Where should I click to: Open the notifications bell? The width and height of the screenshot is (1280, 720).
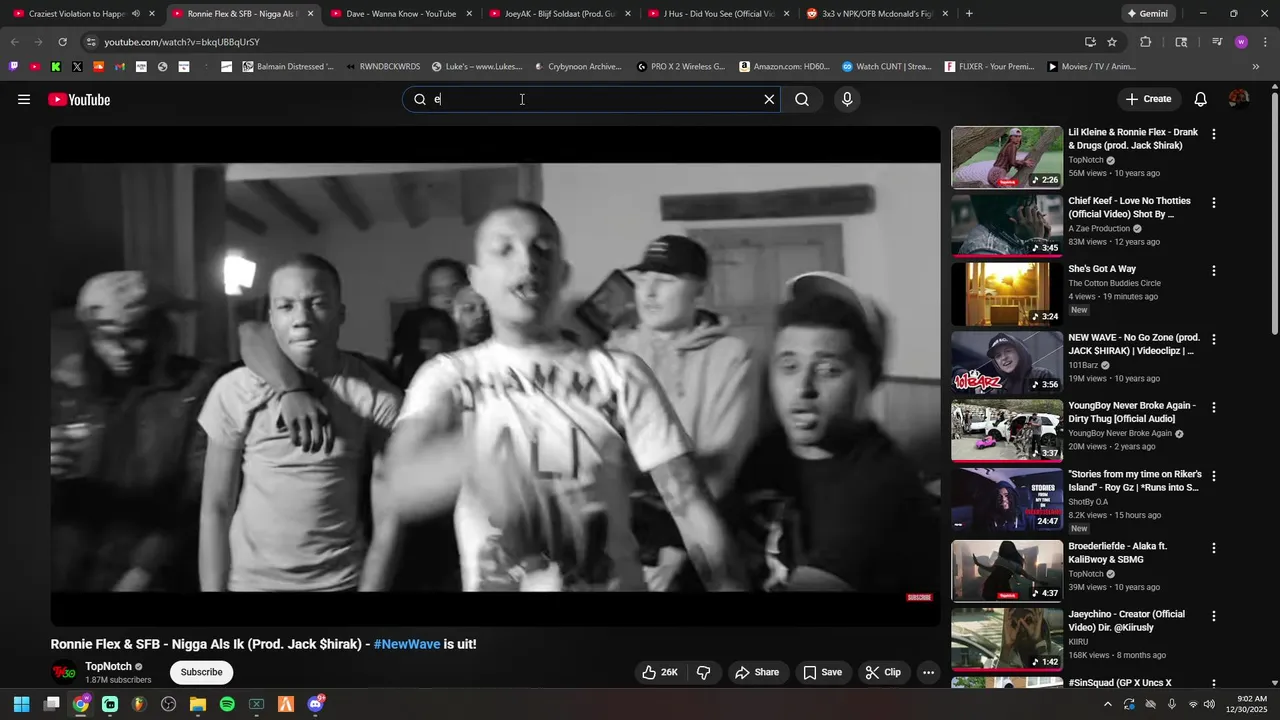pos(1201,99)
